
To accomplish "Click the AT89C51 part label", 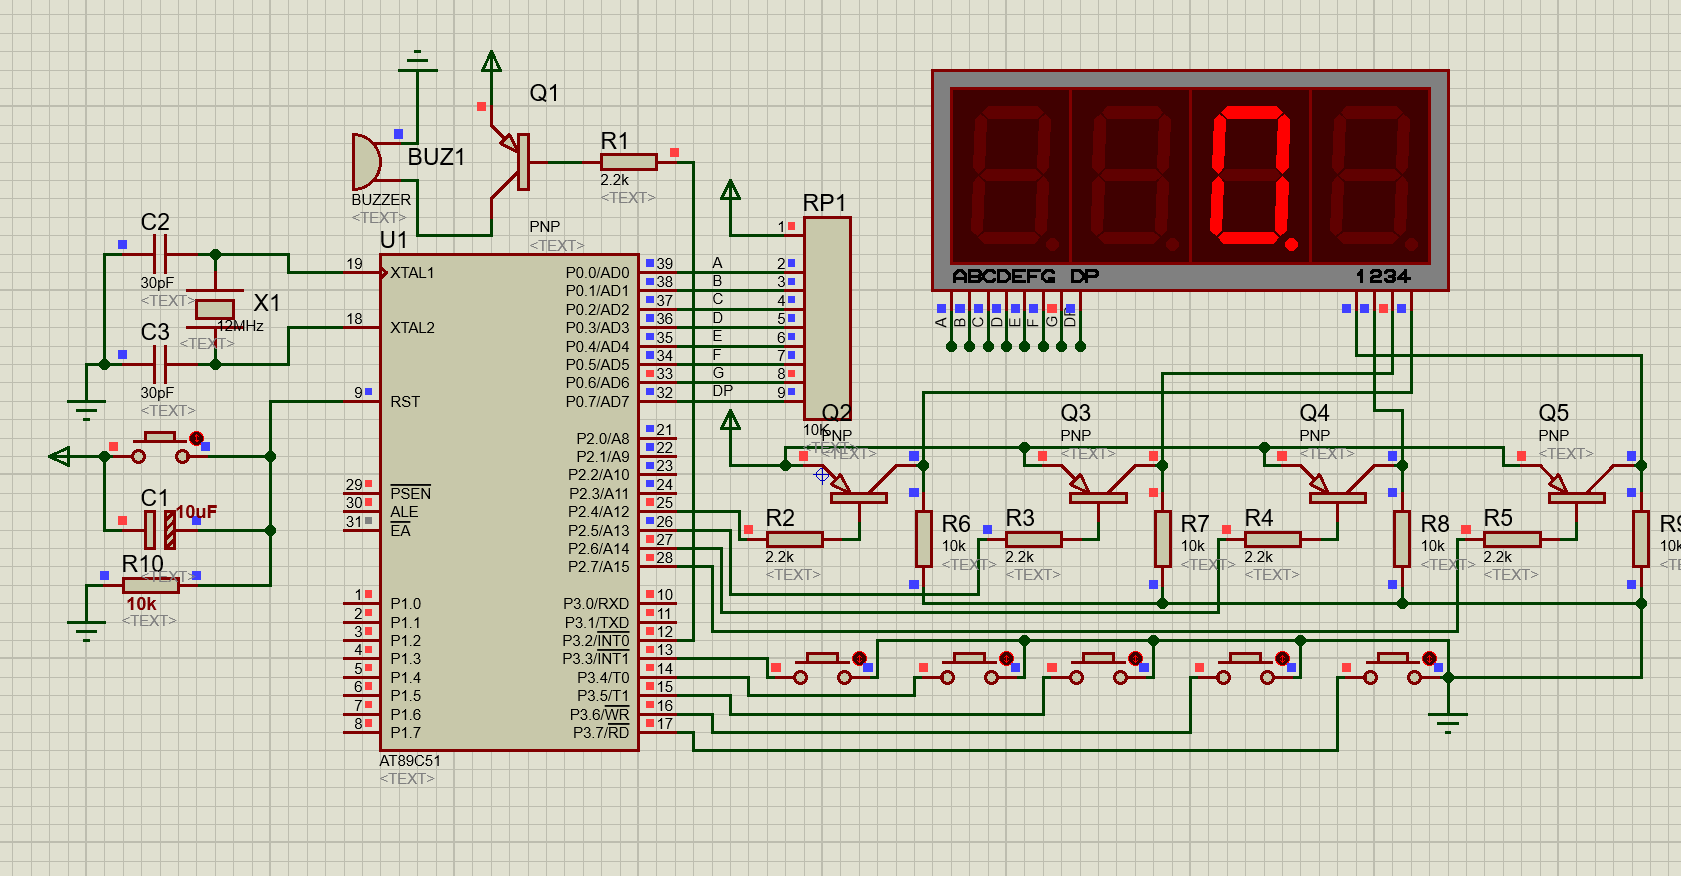I will [x=410, y=761].
